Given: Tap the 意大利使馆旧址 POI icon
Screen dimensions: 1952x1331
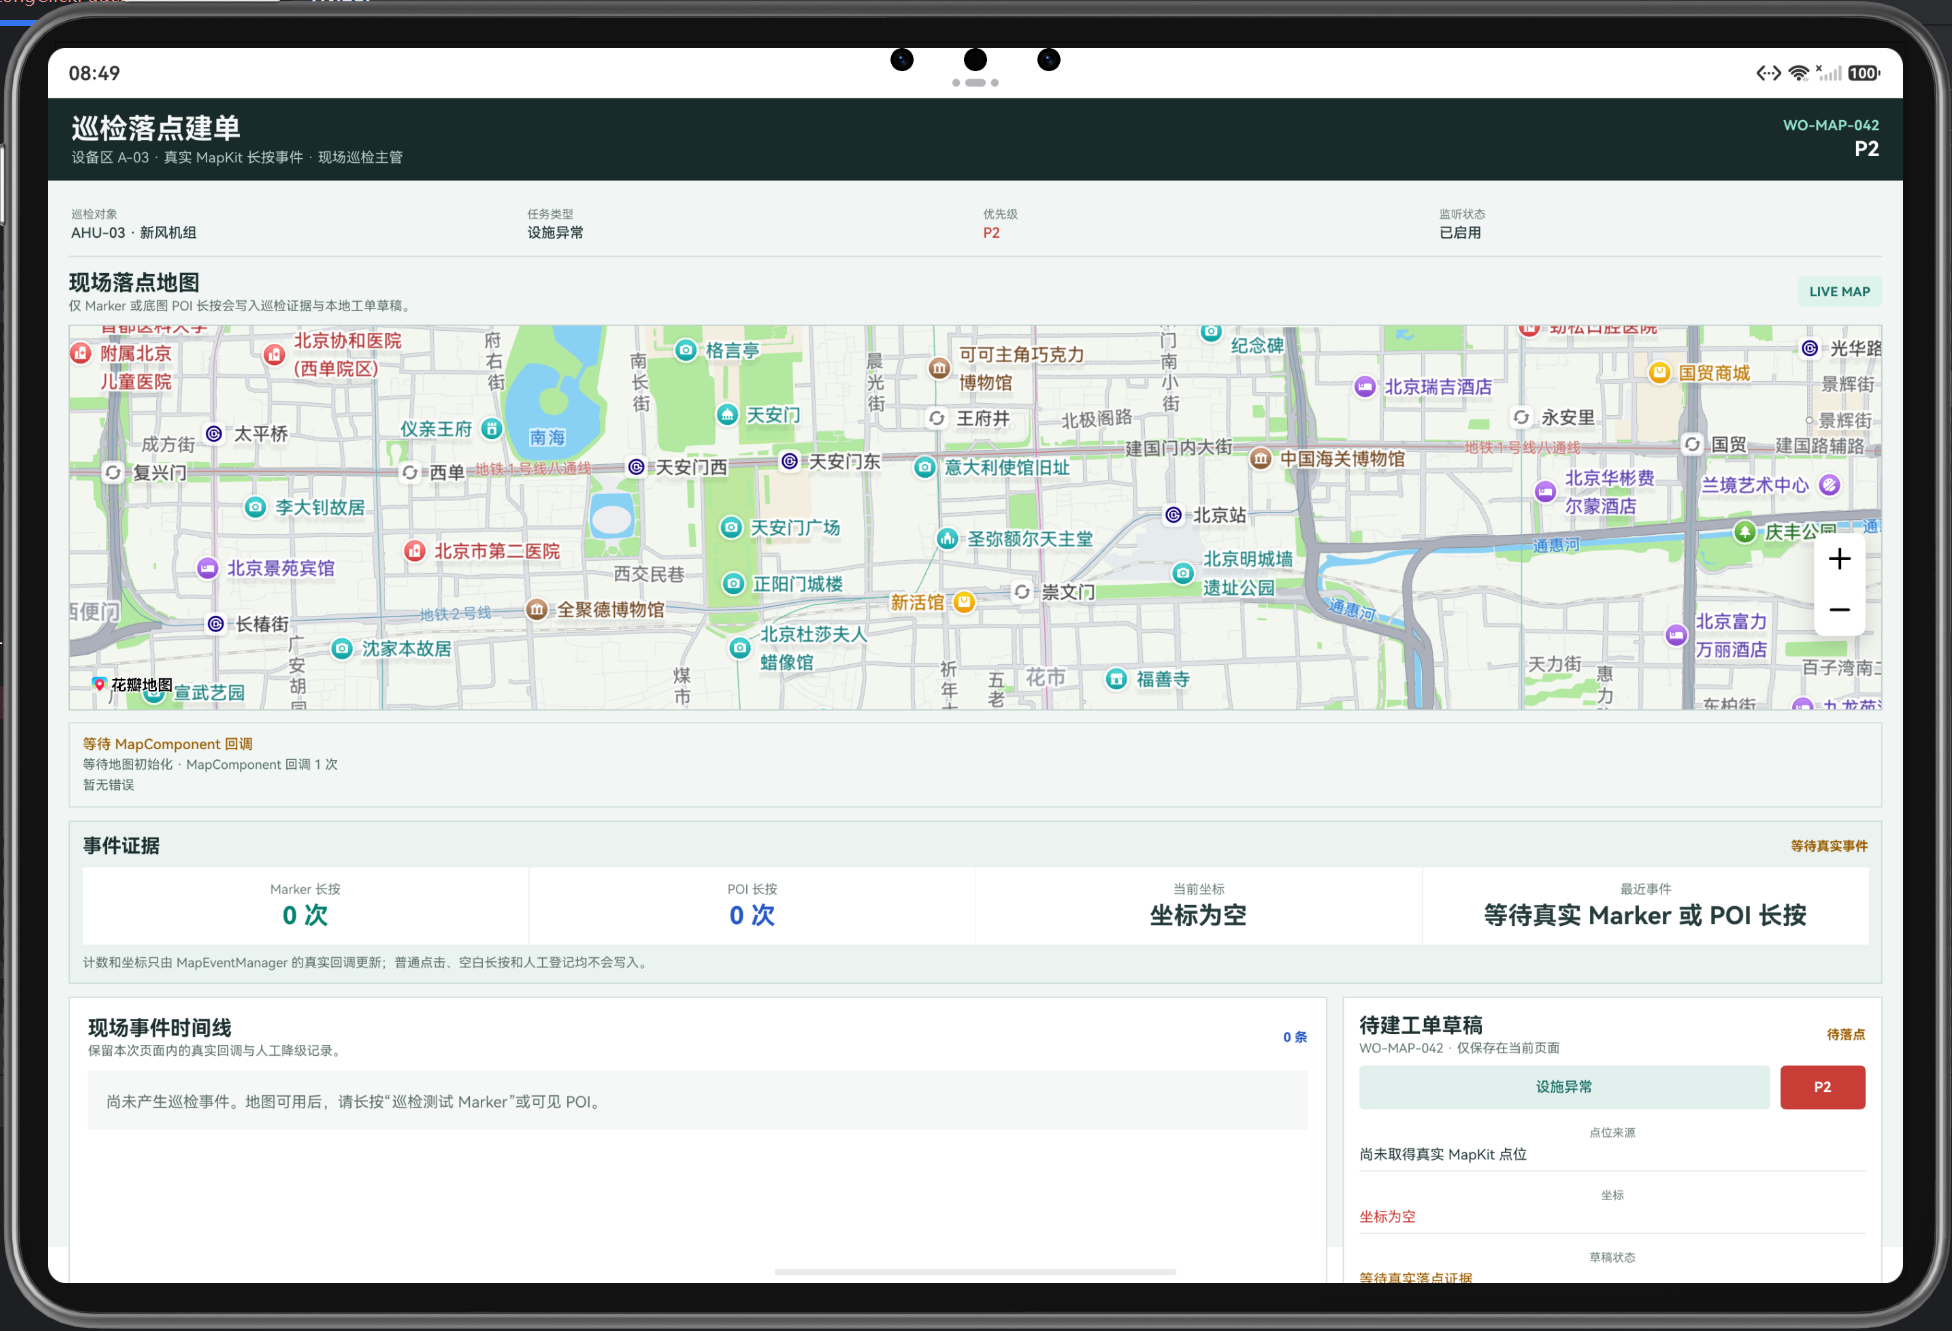Looking at the screenshot, I should [x=925, y=467].
